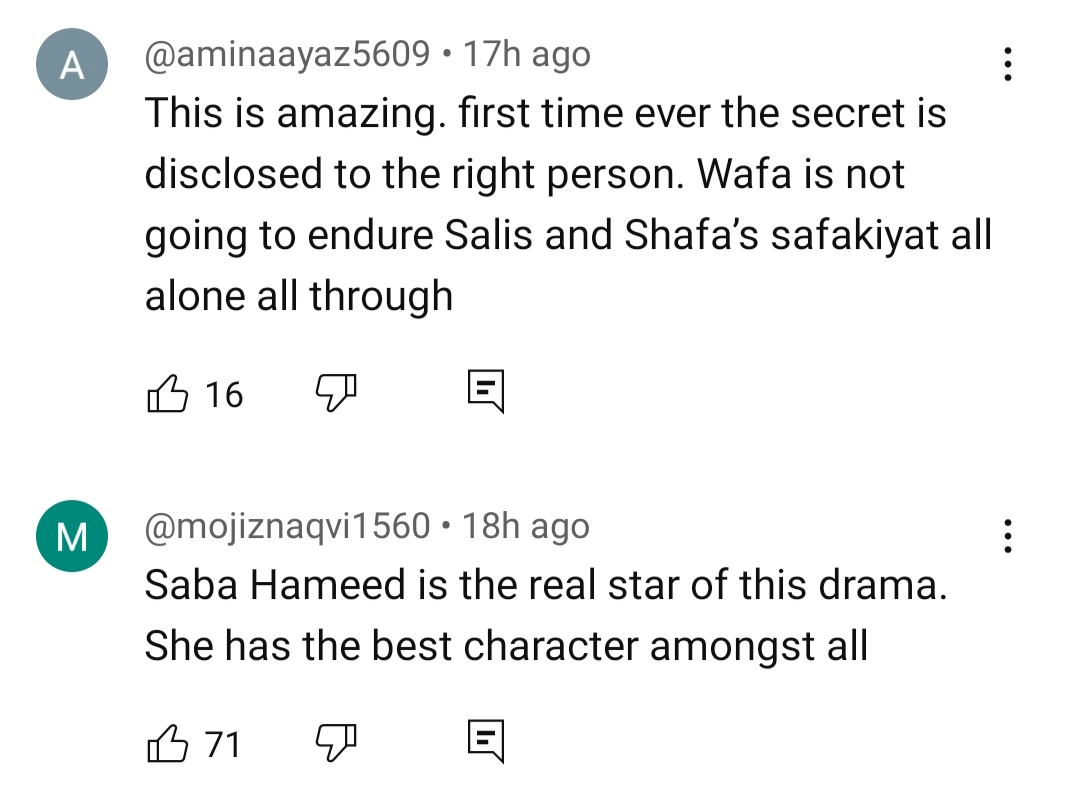Like the Saba Hameed comment
Image resolution: width=1080 pixels, height=798 pixels.
click(168, 744)
